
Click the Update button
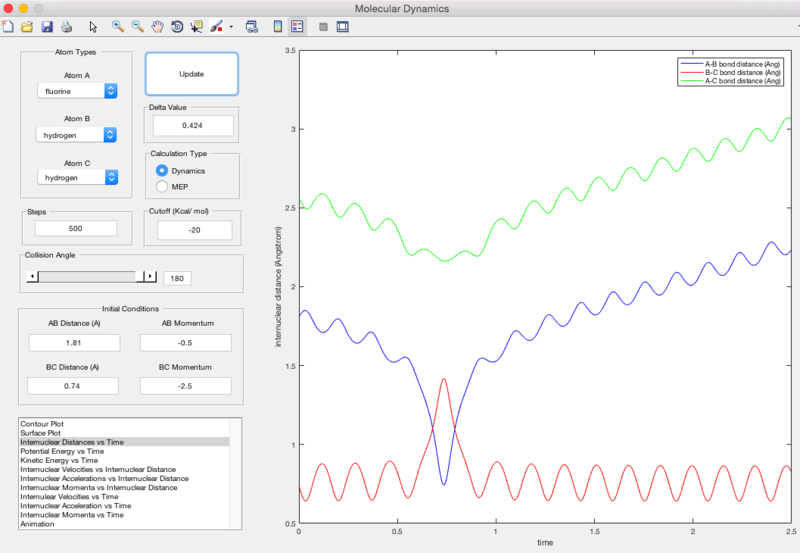tap(192, 74)
